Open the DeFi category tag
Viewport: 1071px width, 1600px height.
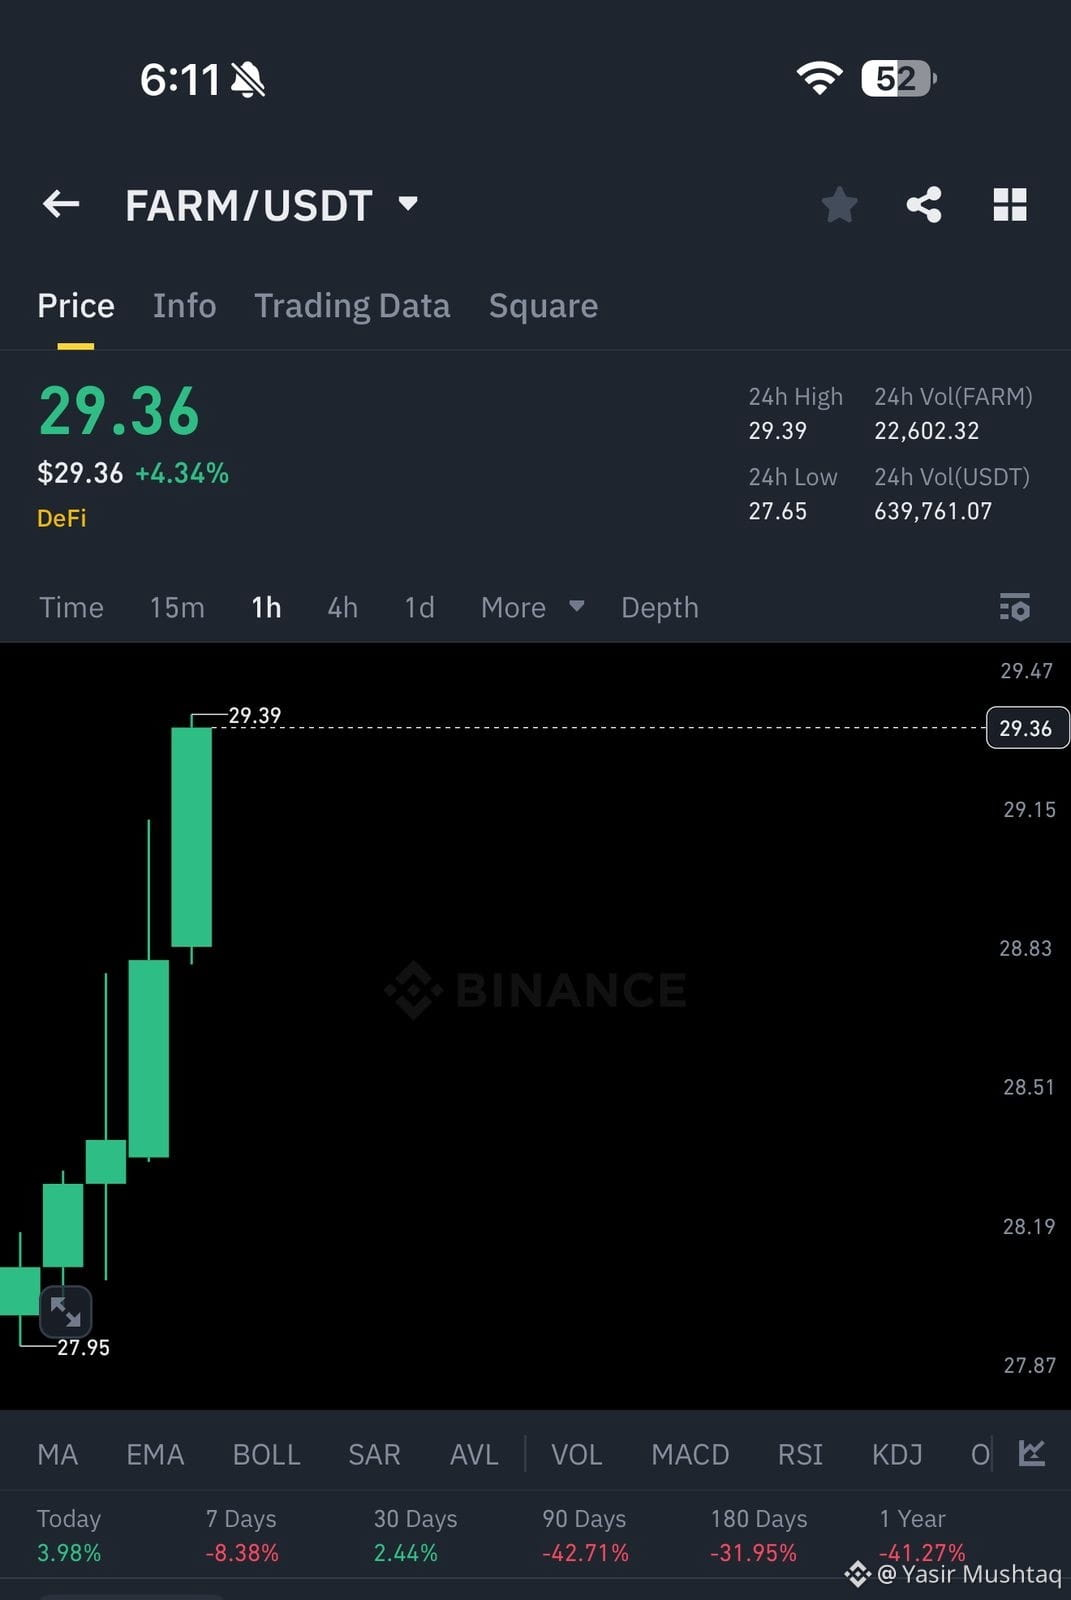[62, 518]
